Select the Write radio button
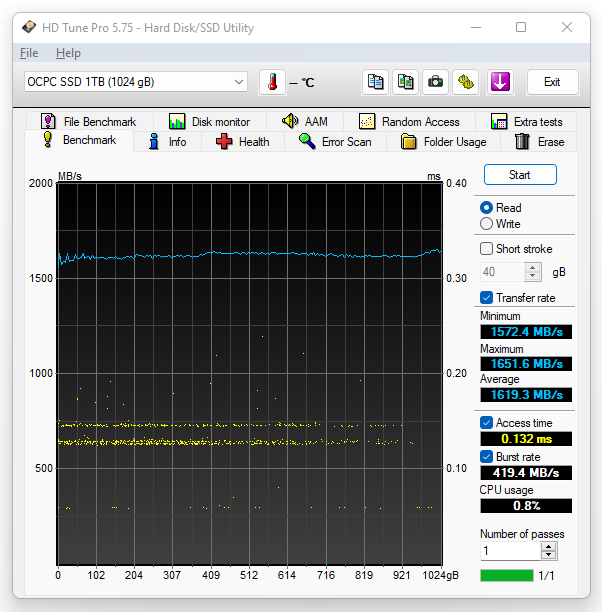Screen dimensions: 602x612 (486, 224)
